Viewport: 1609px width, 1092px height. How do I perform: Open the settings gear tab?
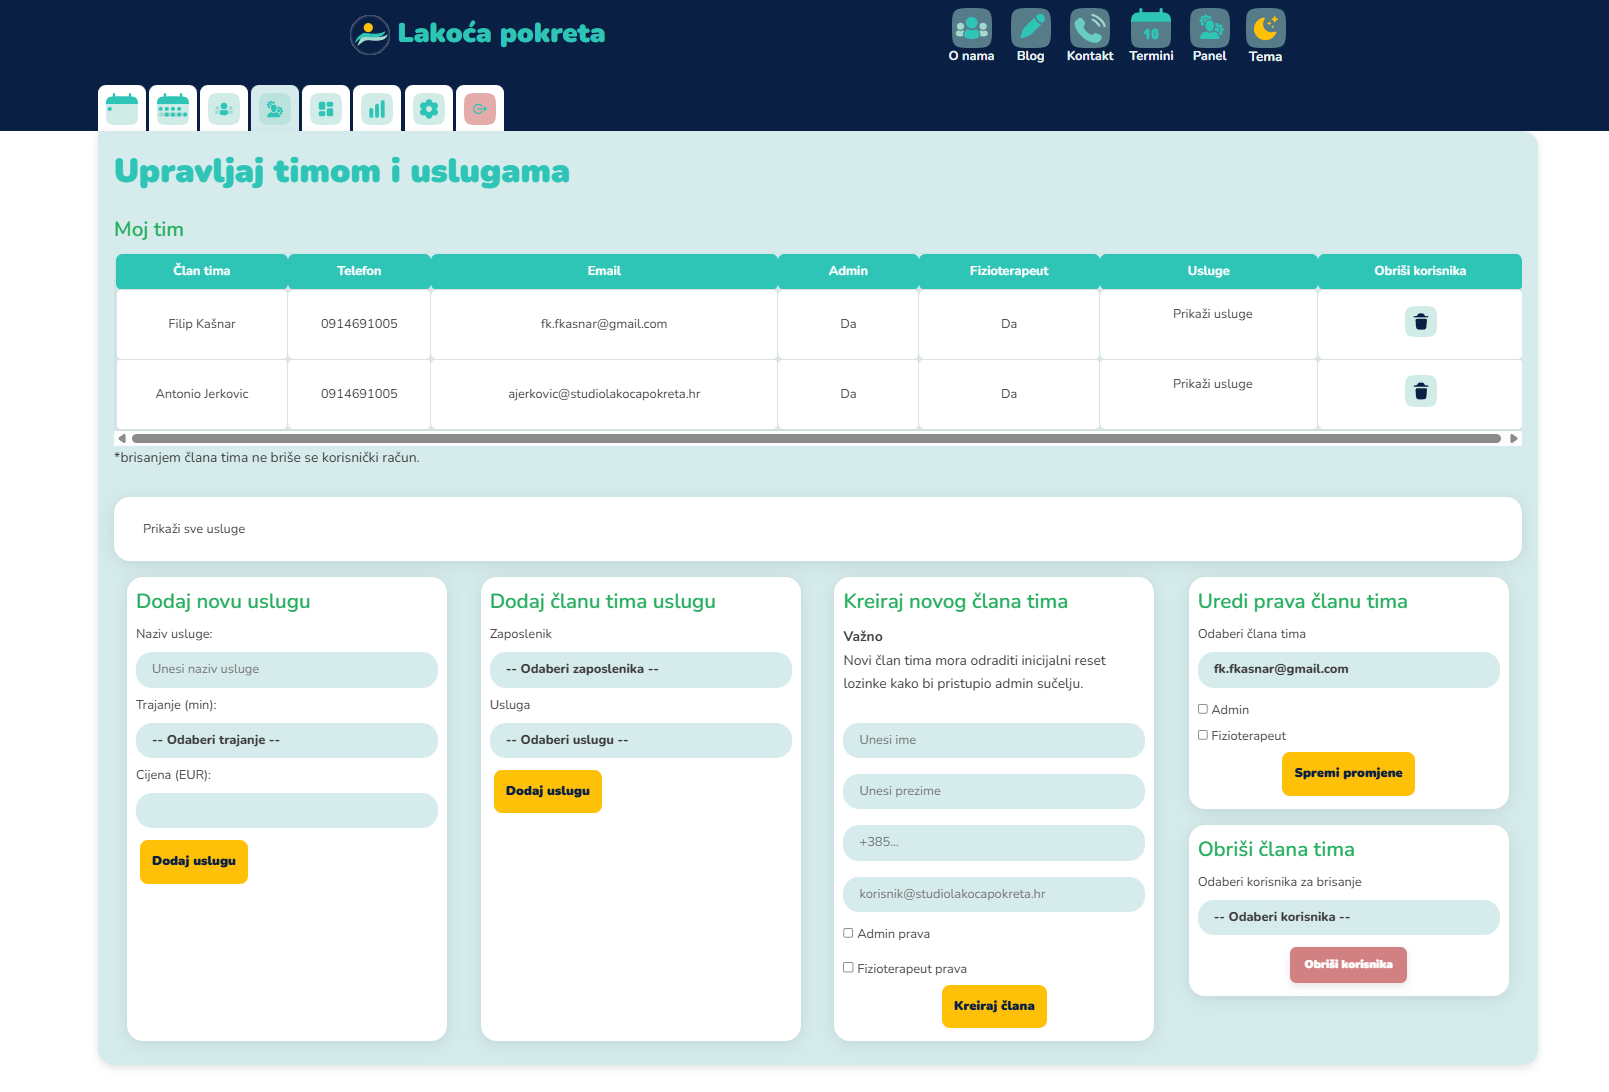[429, 109]
